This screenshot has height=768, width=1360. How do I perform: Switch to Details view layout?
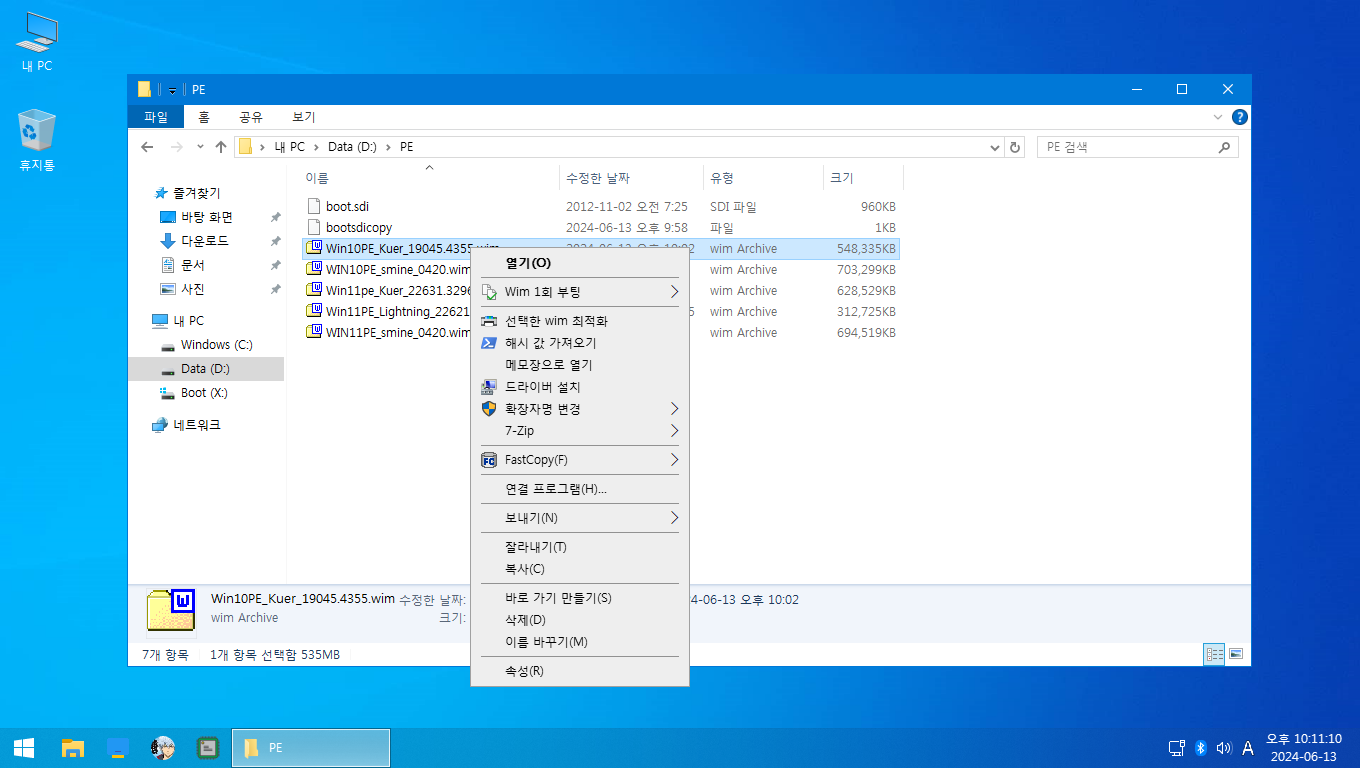pos(1215,654)
